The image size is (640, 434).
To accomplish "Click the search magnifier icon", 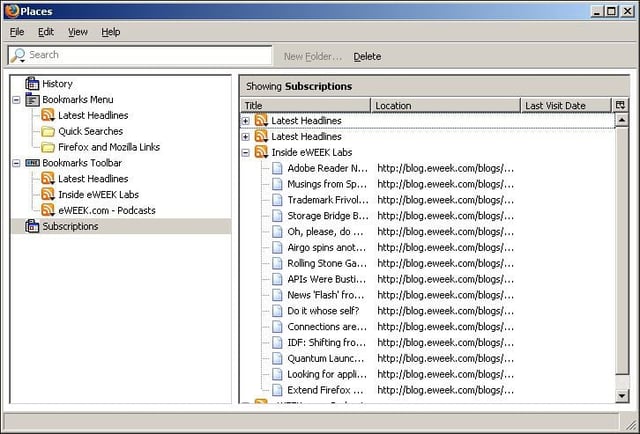I will 18,56.
